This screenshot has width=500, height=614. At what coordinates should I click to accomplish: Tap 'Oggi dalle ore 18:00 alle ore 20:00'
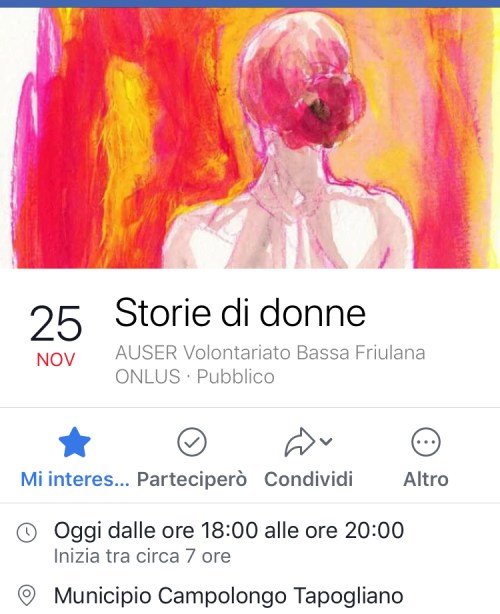229,531
